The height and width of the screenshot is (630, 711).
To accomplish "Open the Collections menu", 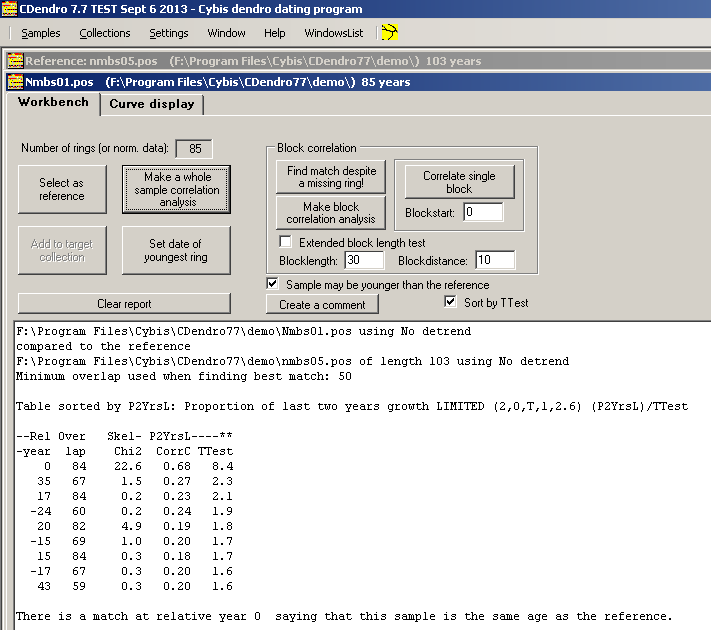I will coord(105,33).
